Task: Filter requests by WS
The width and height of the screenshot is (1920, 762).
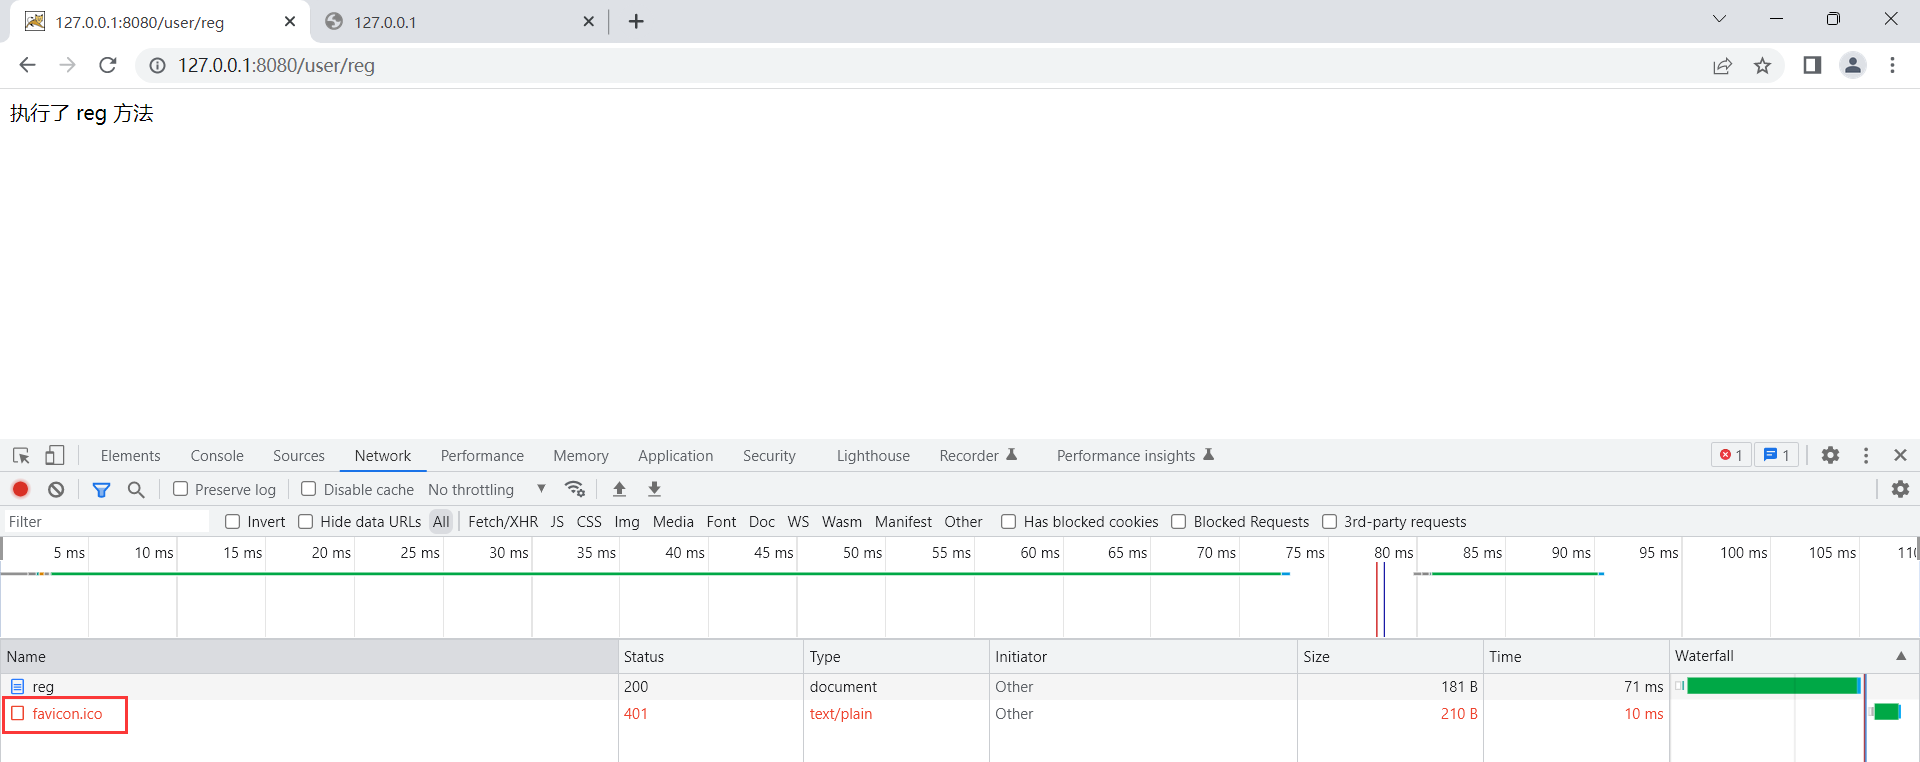Action: tap(798, 521)
